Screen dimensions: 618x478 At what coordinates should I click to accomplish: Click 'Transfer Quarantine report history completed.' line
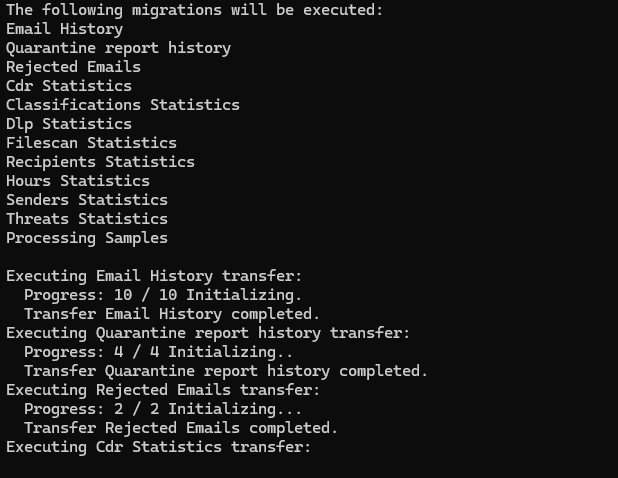pos(226,371)
